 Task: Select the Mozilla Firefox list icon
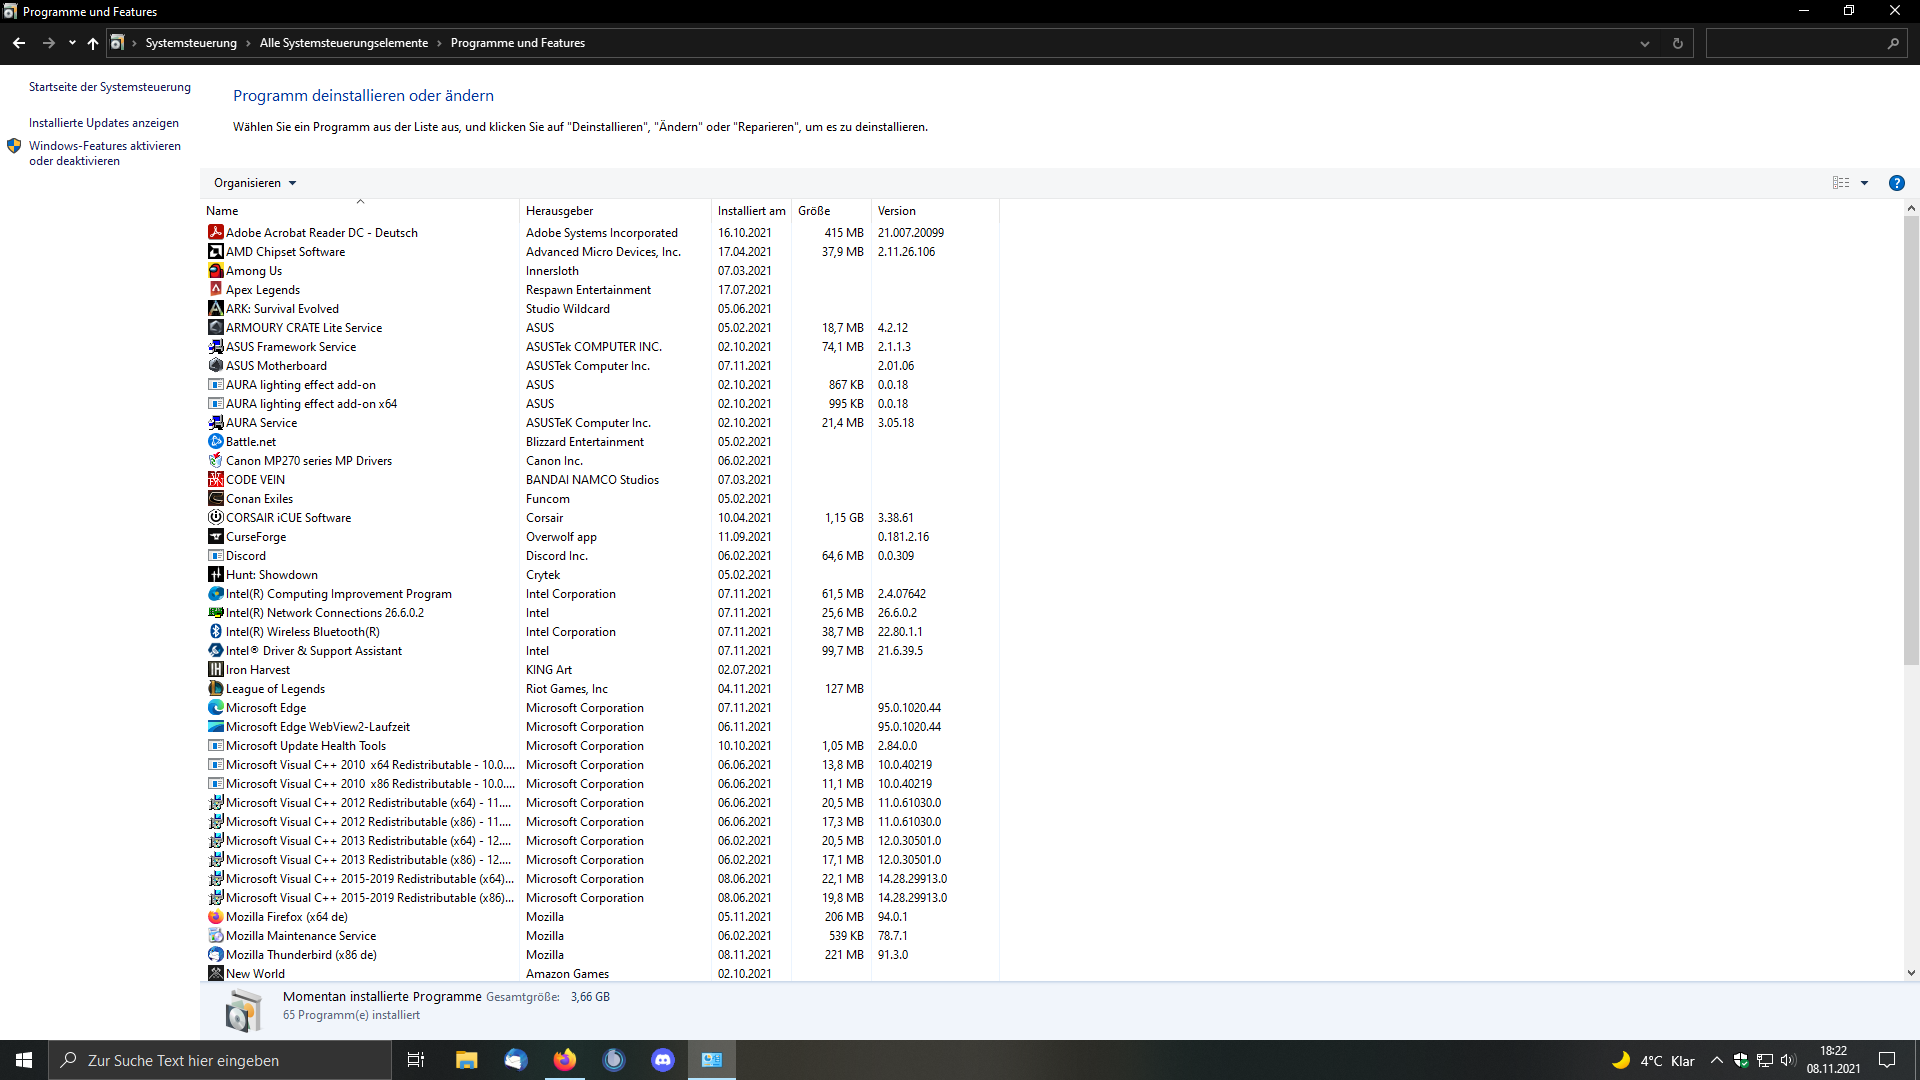(215, 916)
